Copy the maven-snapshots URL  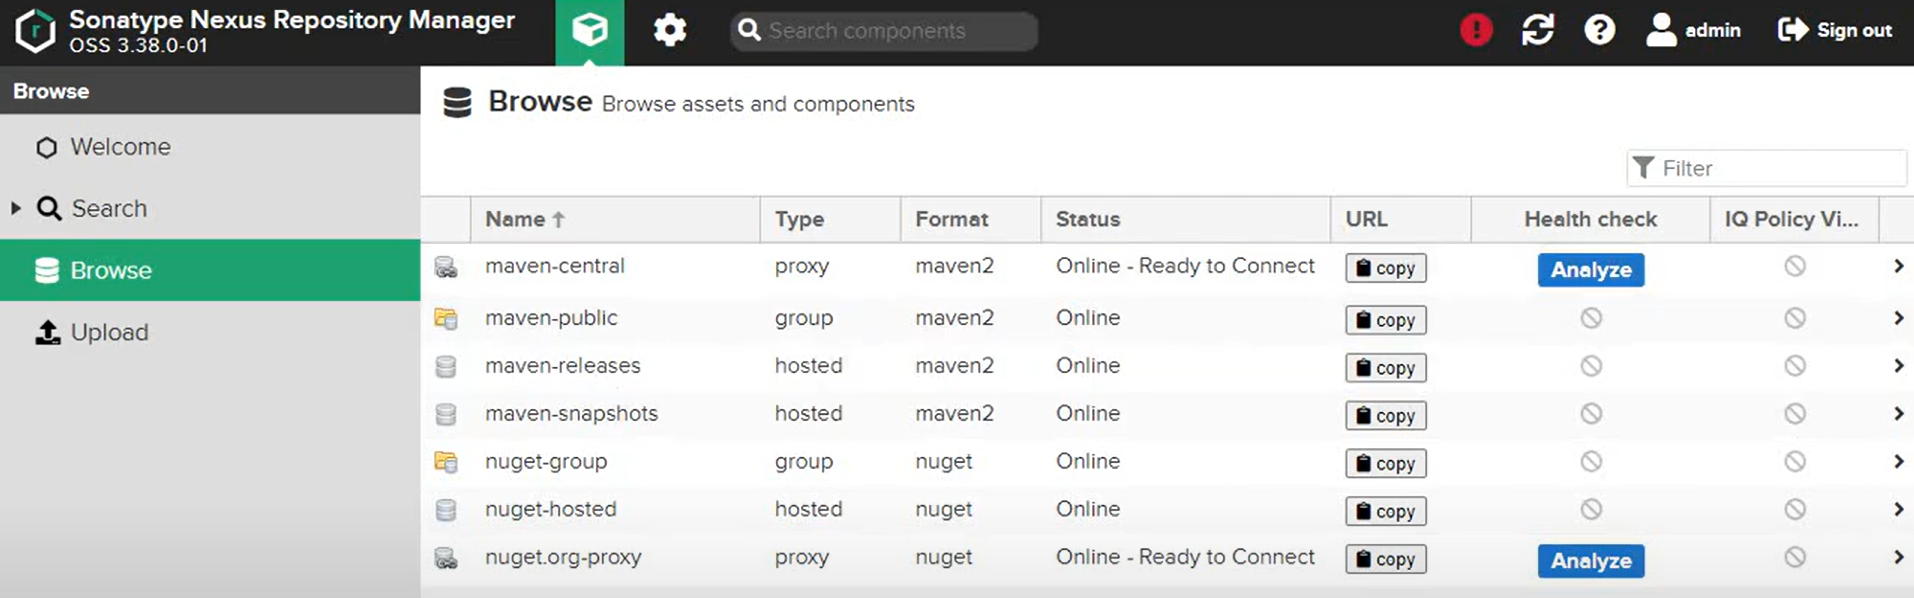pos(1386,416)
